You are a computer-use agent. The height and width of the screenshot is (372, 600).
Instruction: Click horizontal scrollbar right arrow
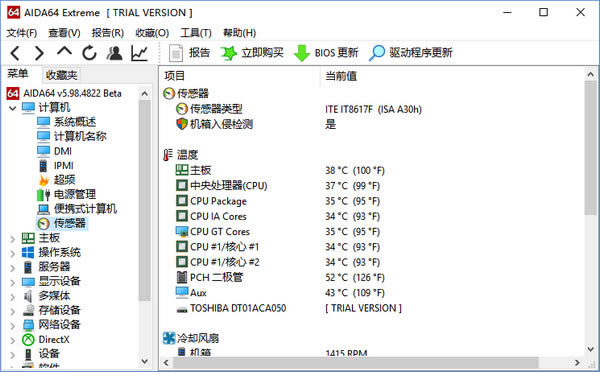(x=577, y=362)
